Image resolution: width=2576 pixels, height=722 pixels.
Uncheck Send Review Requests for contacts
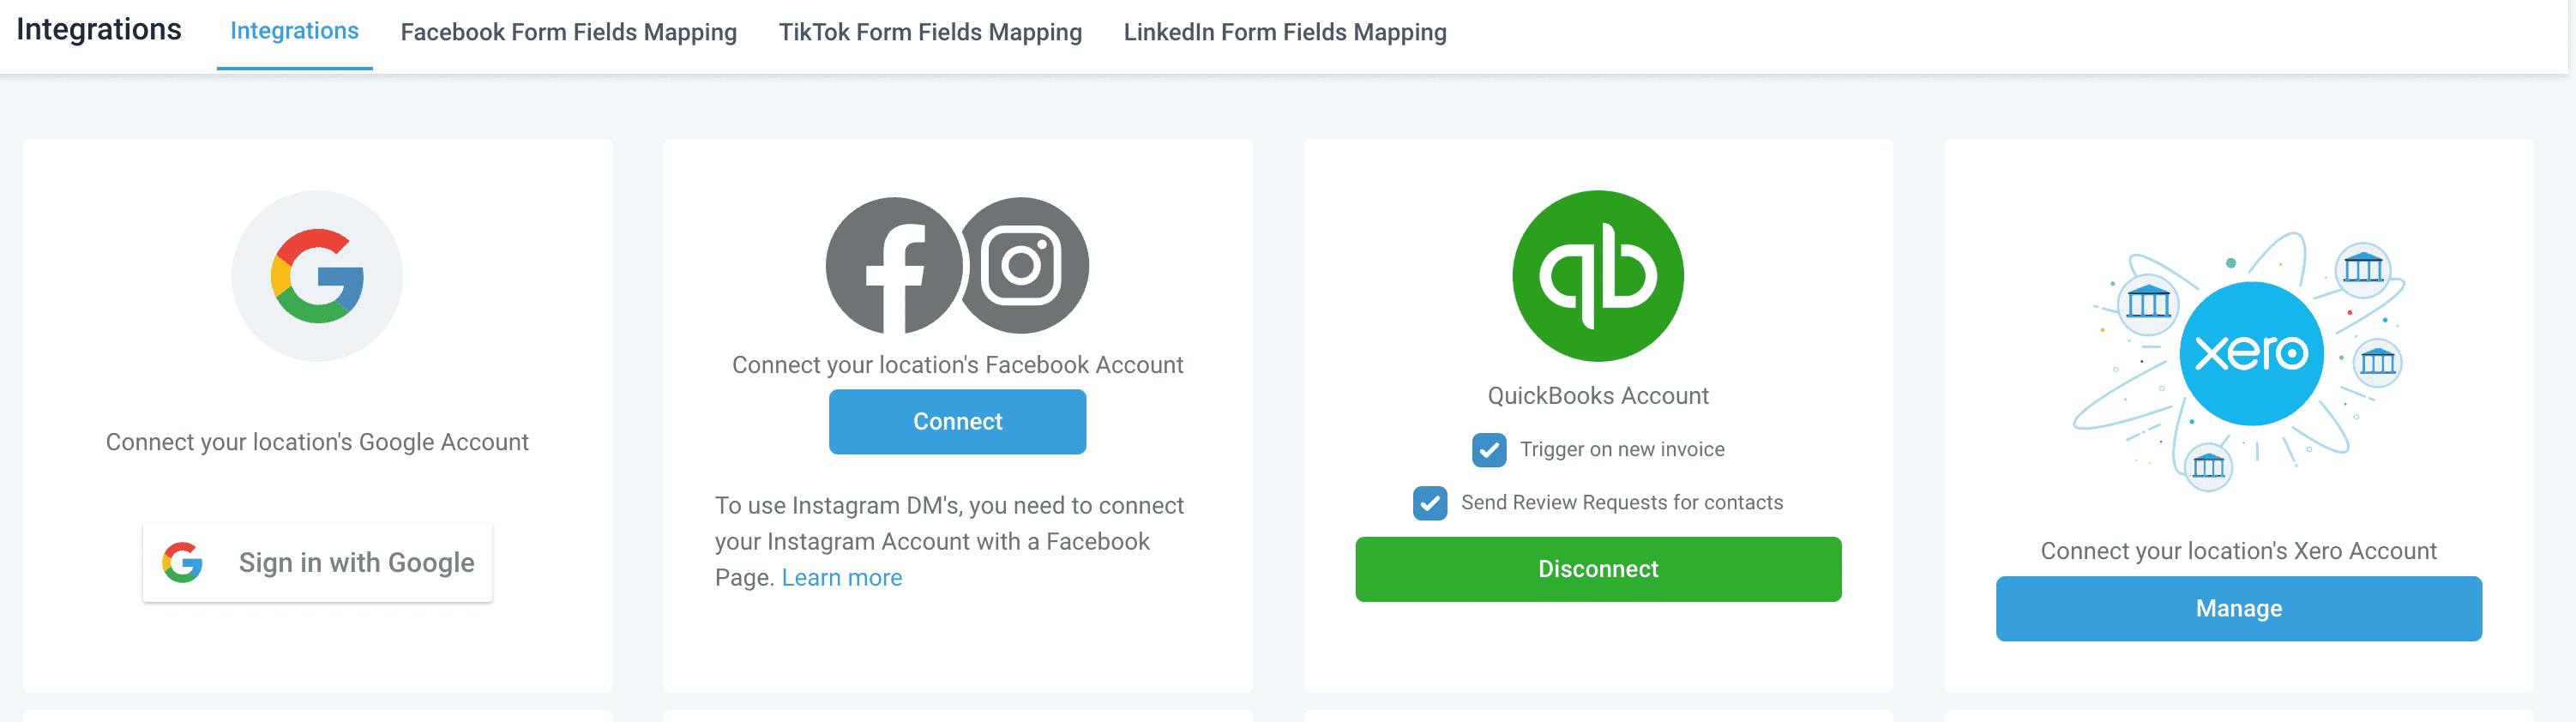point(1430,503)
